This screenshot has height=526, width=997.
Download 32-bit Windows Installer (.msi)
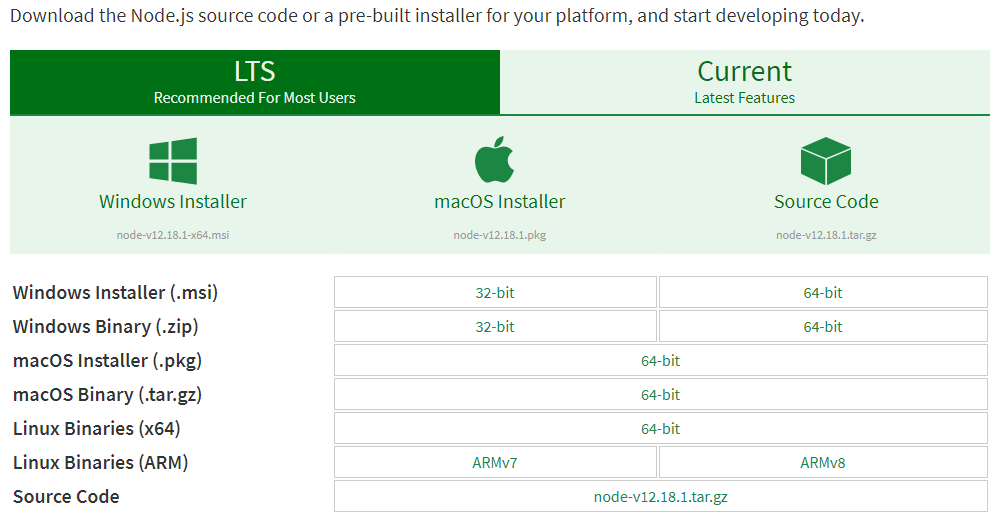pos(495,293)
